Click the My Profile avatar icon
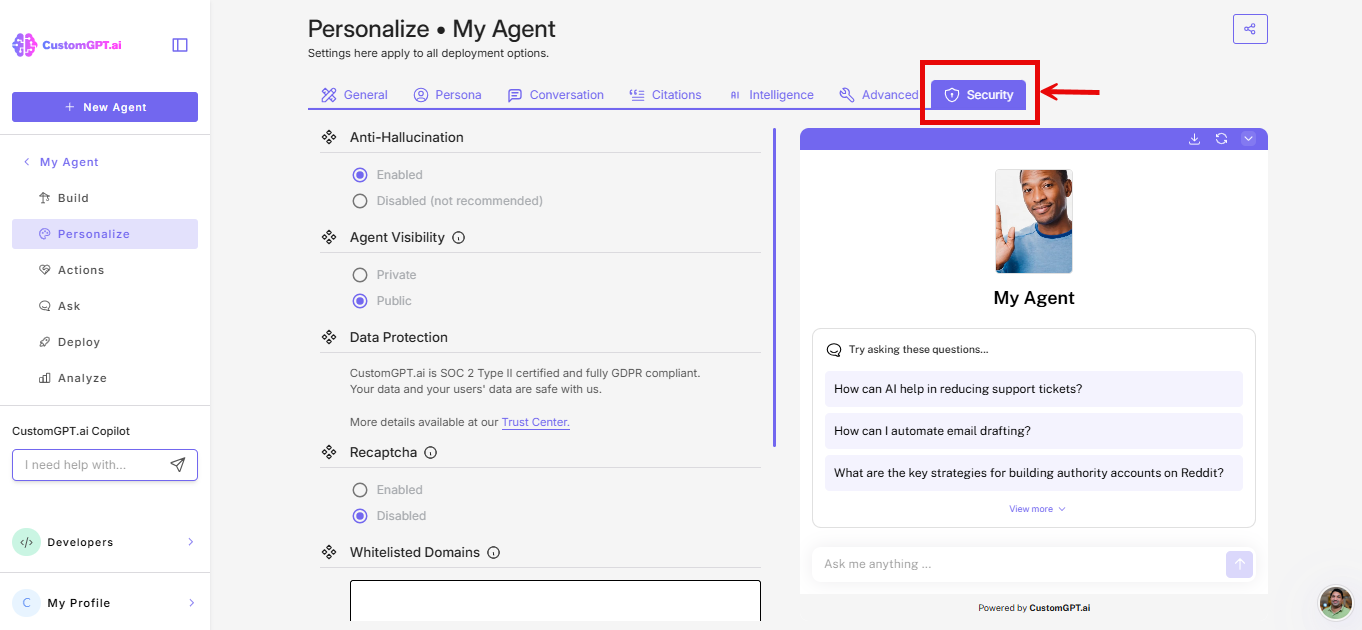Screen dimensions: 1362x630 (26, 603)
